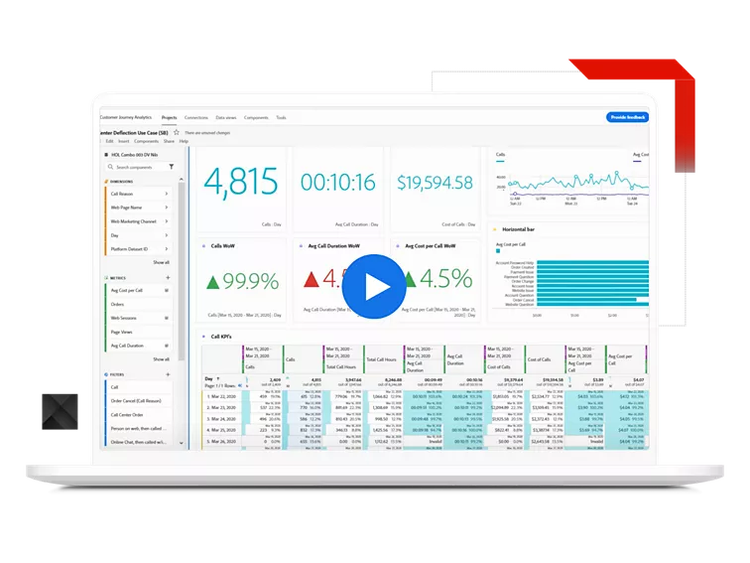Click the Search components field
Screen dimensions: 750x563
click(138, 167)
